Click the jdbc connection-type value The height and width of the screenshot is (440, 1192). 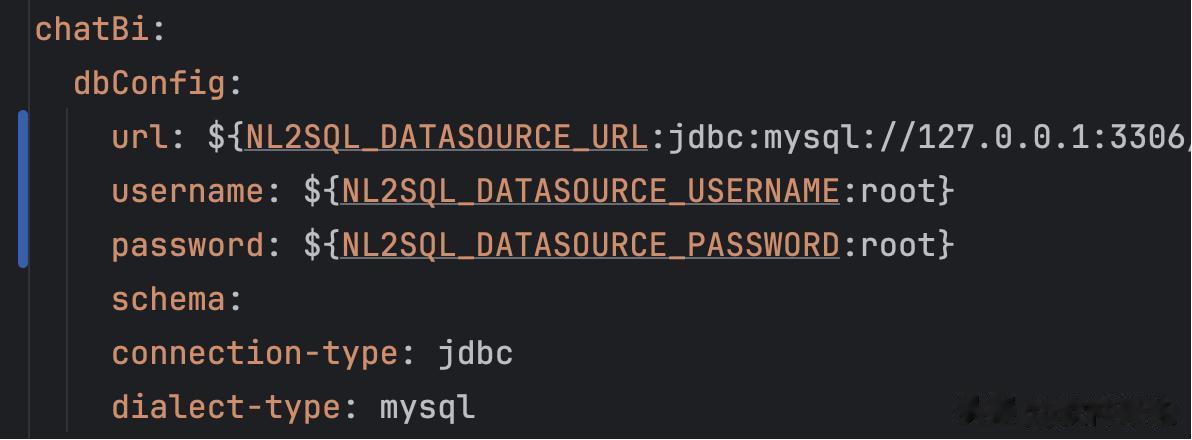[x=475, y=353]
